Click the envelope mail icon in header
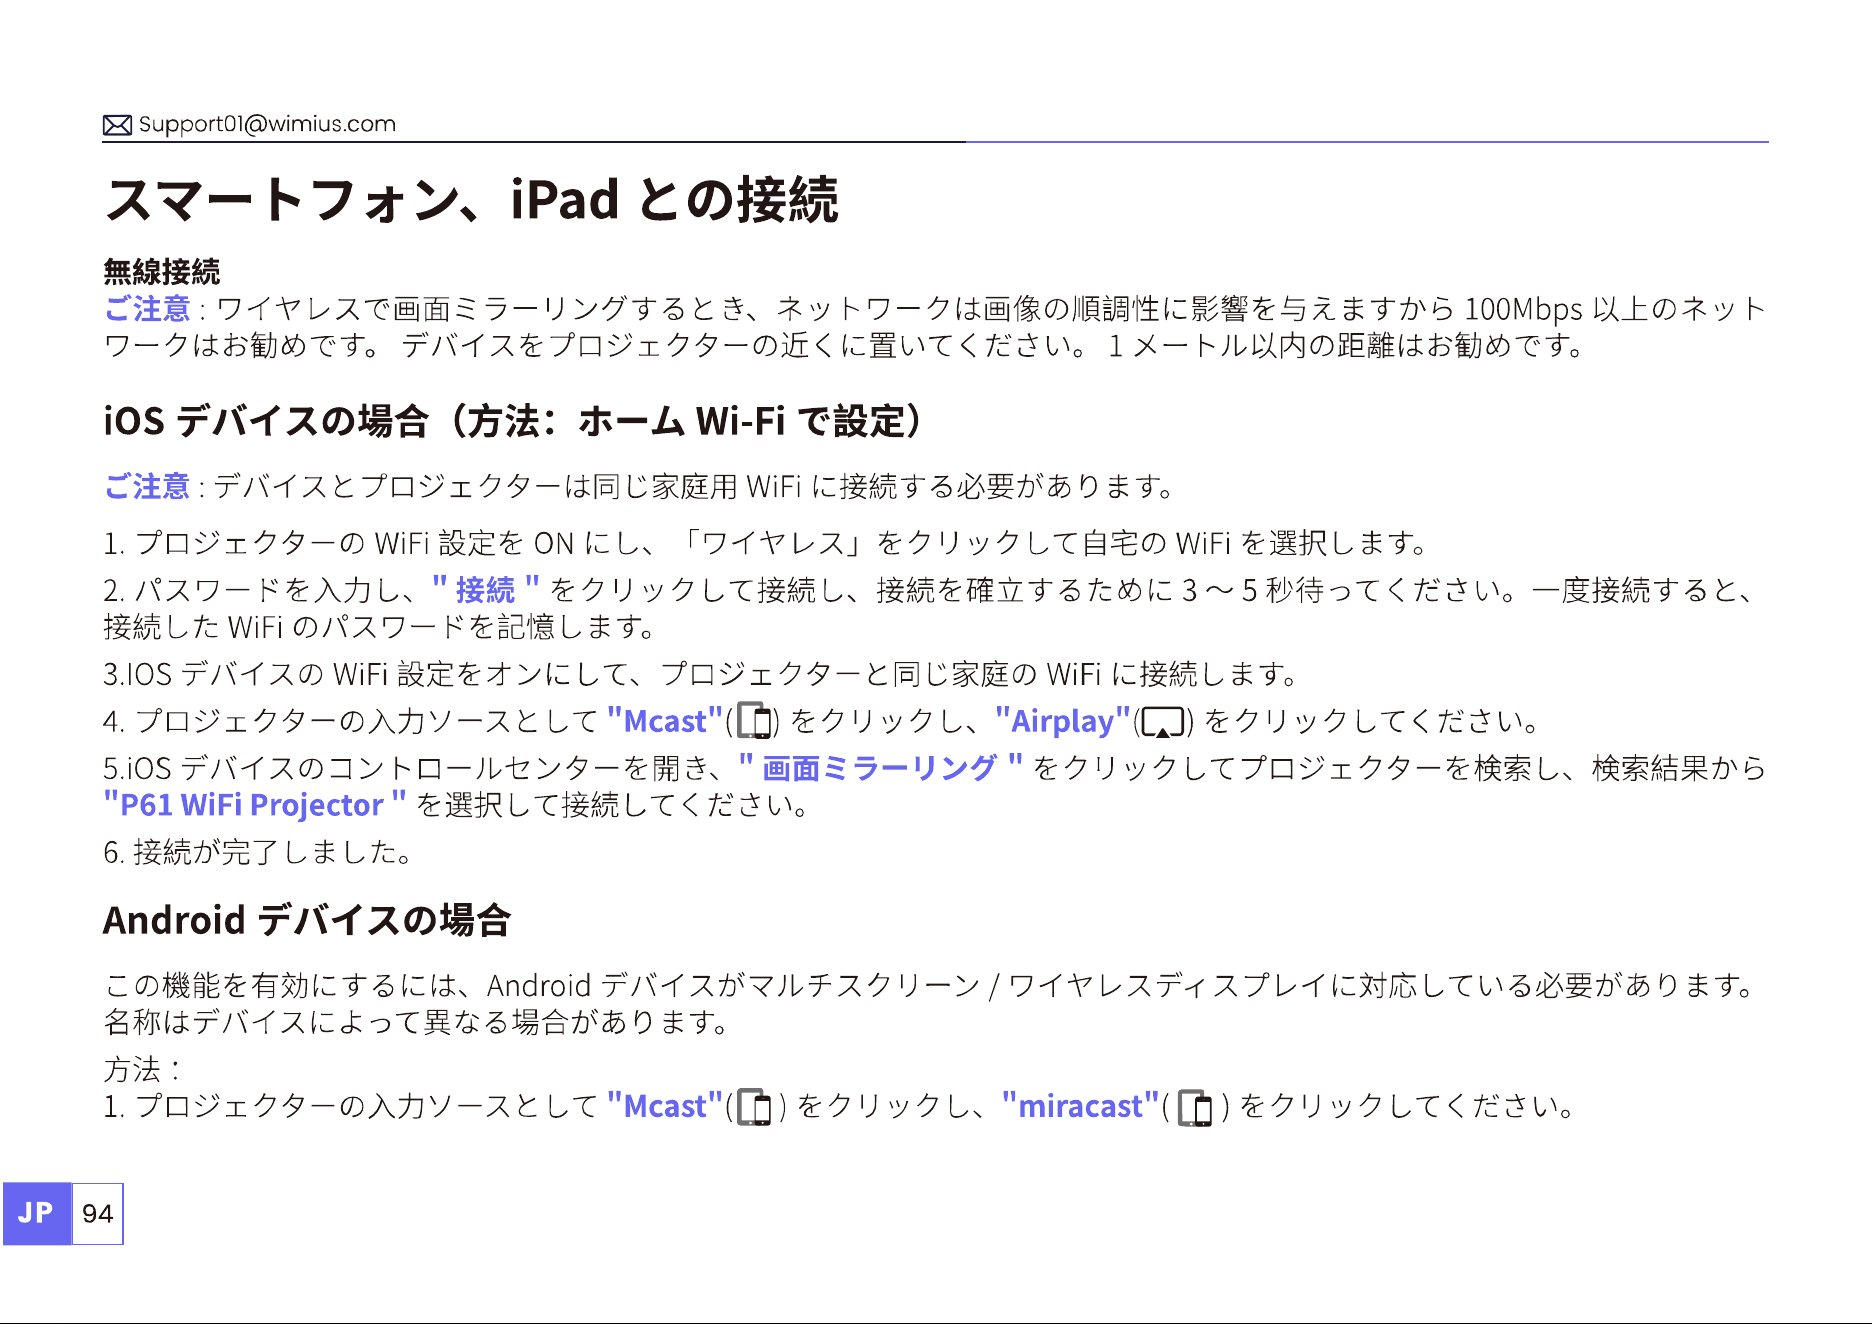1872x1324 pixels. (x=117, y=125)
